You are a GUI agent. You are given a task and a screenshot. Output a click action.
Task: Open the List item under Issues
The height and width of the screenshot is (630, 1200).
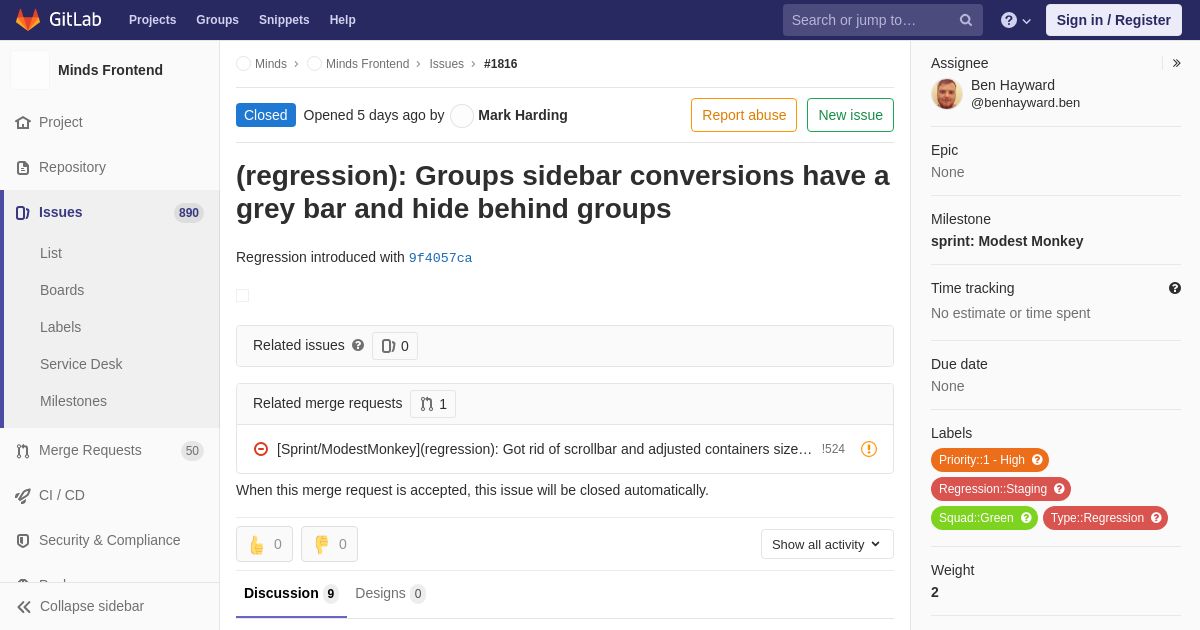(x=51, y=253)
